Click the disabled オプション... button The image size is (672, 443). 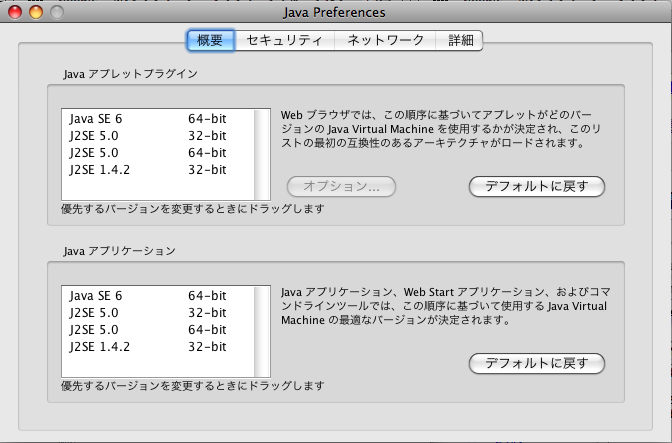(341, 186)
